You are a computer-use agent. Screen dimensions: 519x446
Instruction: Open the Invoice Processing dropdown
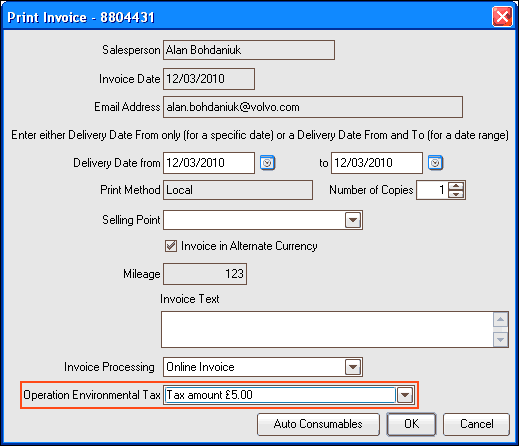pos(353,367)
